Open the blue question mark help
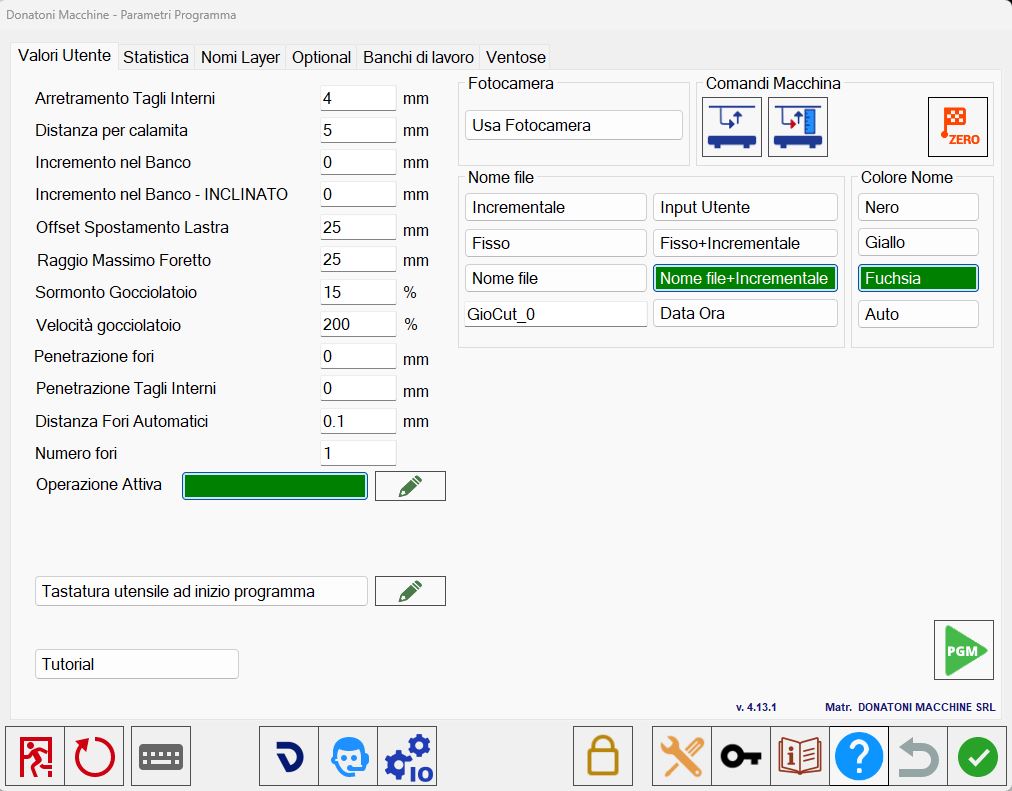This screenshot has height=791, width=1012. tap(858, 756)
